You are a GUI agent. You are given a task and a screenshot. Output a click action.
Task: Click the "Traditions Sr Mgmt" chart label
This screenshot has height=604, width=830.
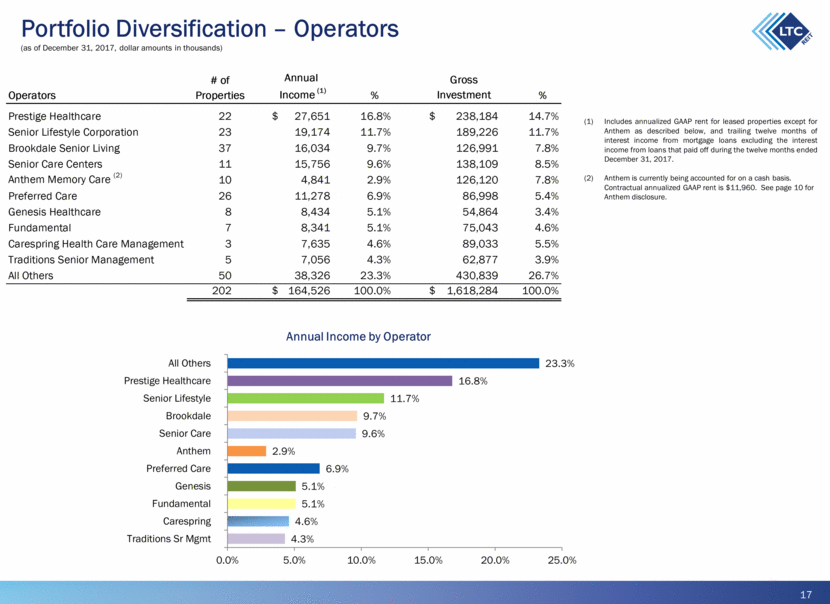(x=168, y=539)
